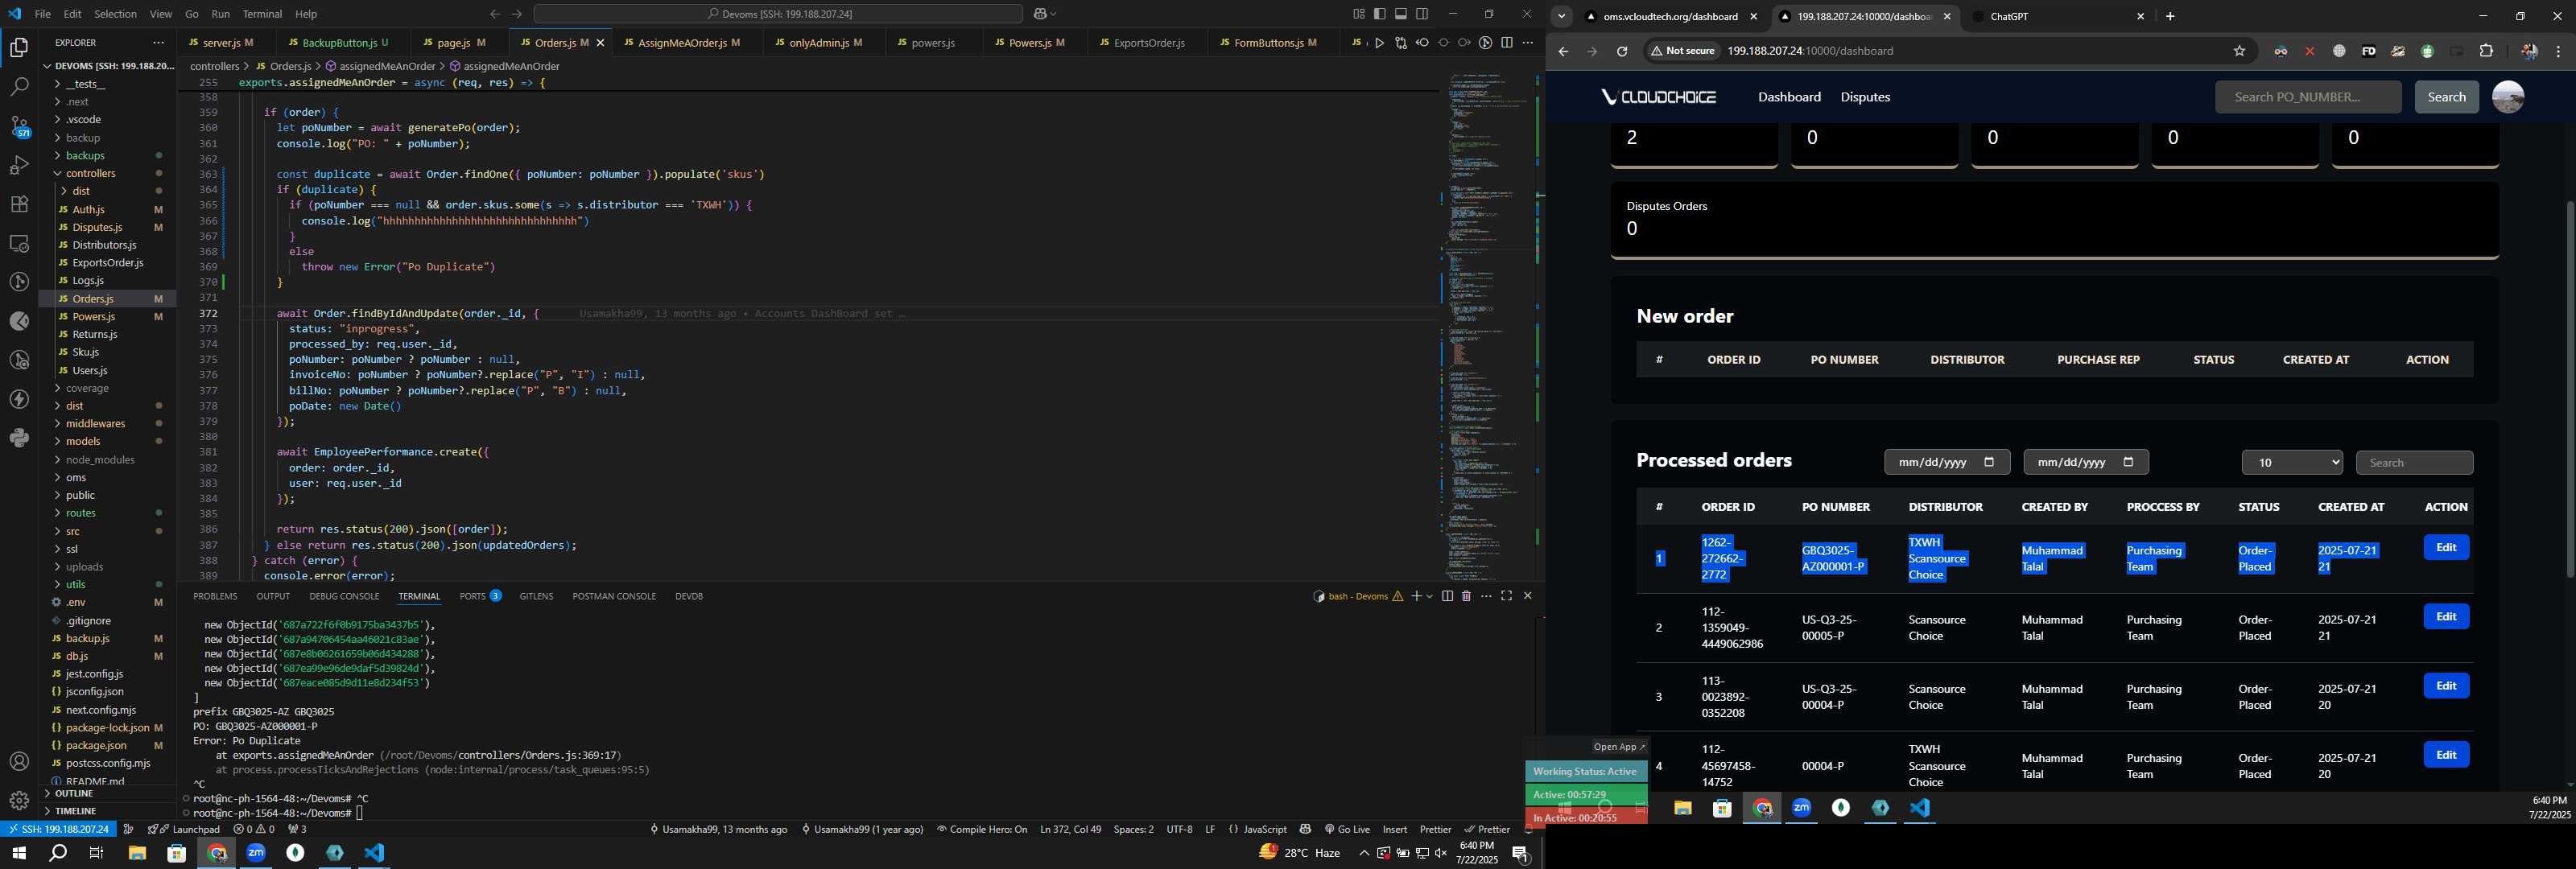Viewport: 2576px width, 869px height.
Task: Open the Windows Start menu
Action: (x=19, y=853)
